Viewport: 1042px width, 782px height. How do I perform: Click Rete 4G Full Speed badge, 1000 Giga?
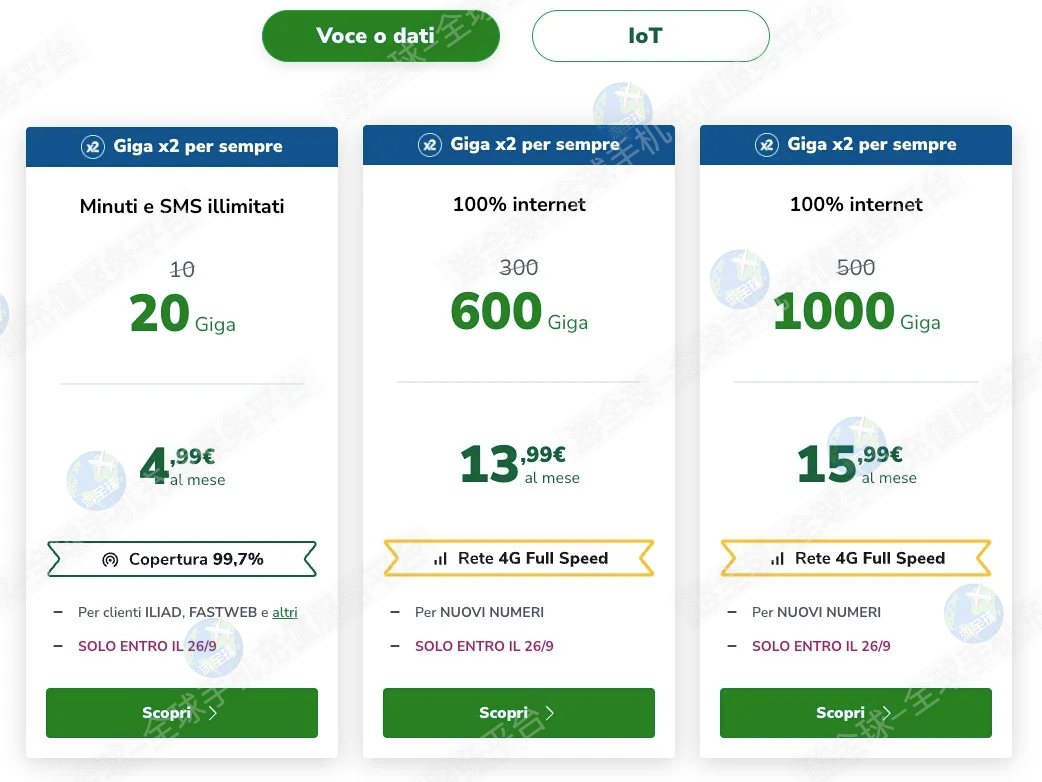pyautogui.click(x=856, y=558)
